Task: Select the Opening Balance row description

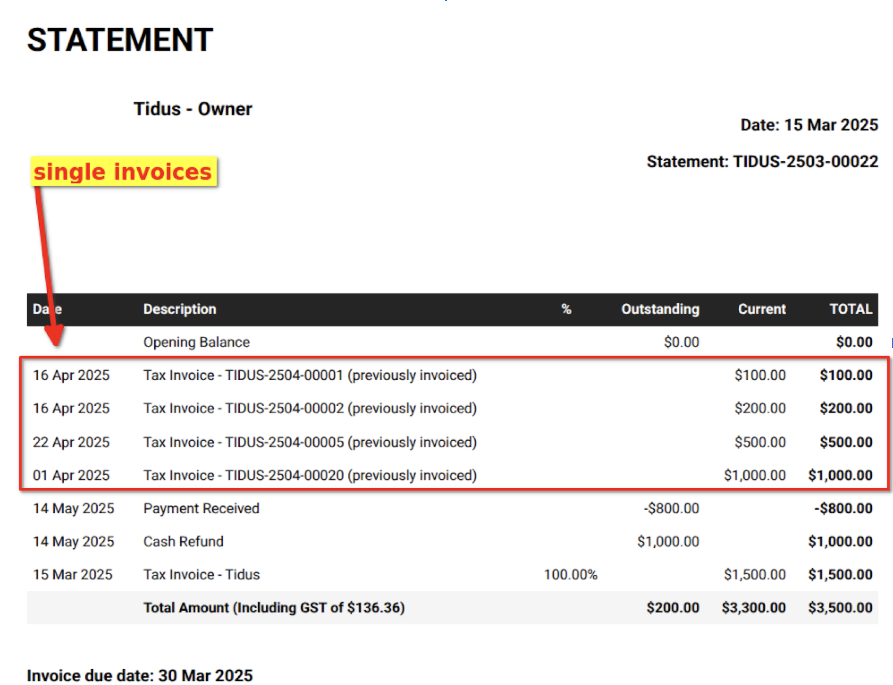Action: pyautogui.click(x=196, y=342)
